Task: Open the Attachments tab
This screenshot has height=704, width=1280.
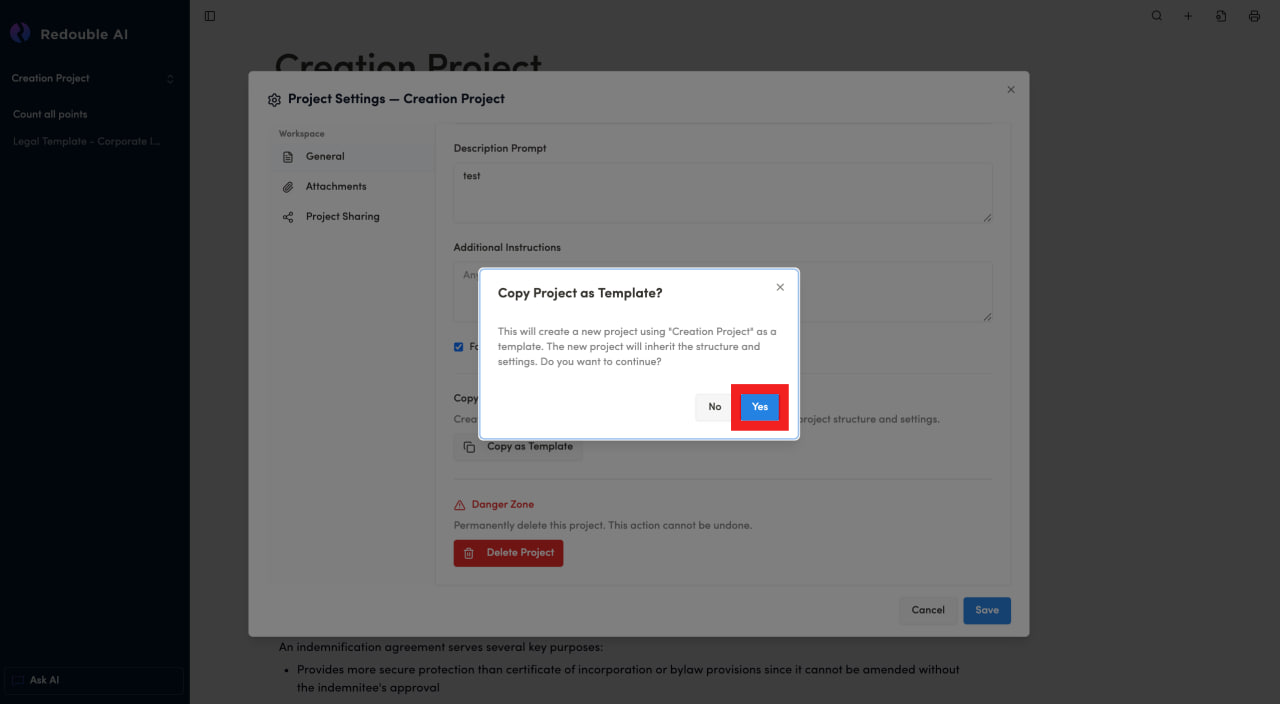Action: coord(335,187)
